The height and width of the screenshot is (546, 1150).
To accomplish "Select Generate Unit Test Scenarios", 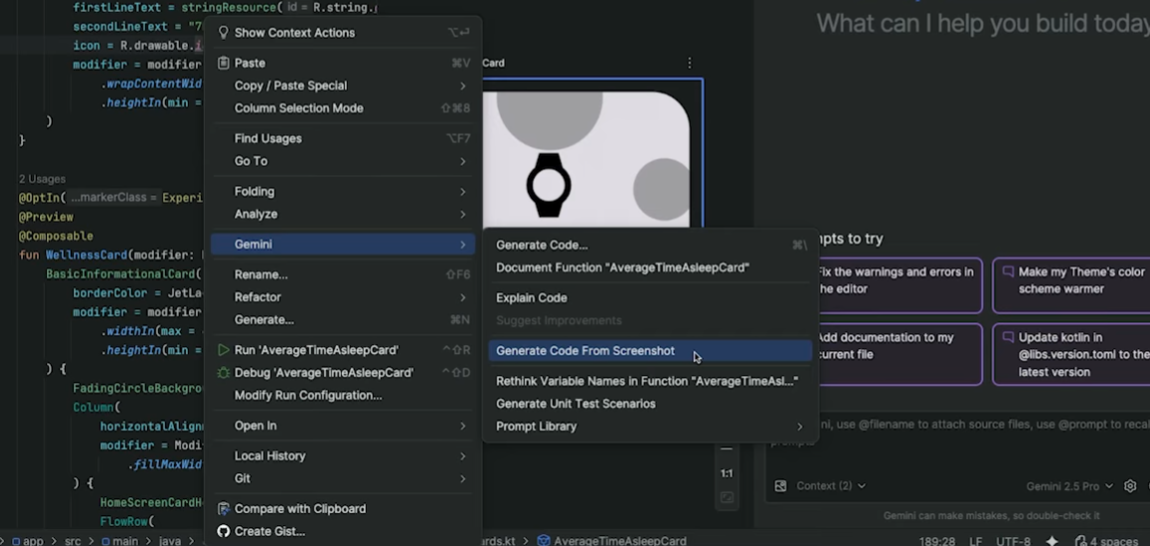I will pos(651,404).
